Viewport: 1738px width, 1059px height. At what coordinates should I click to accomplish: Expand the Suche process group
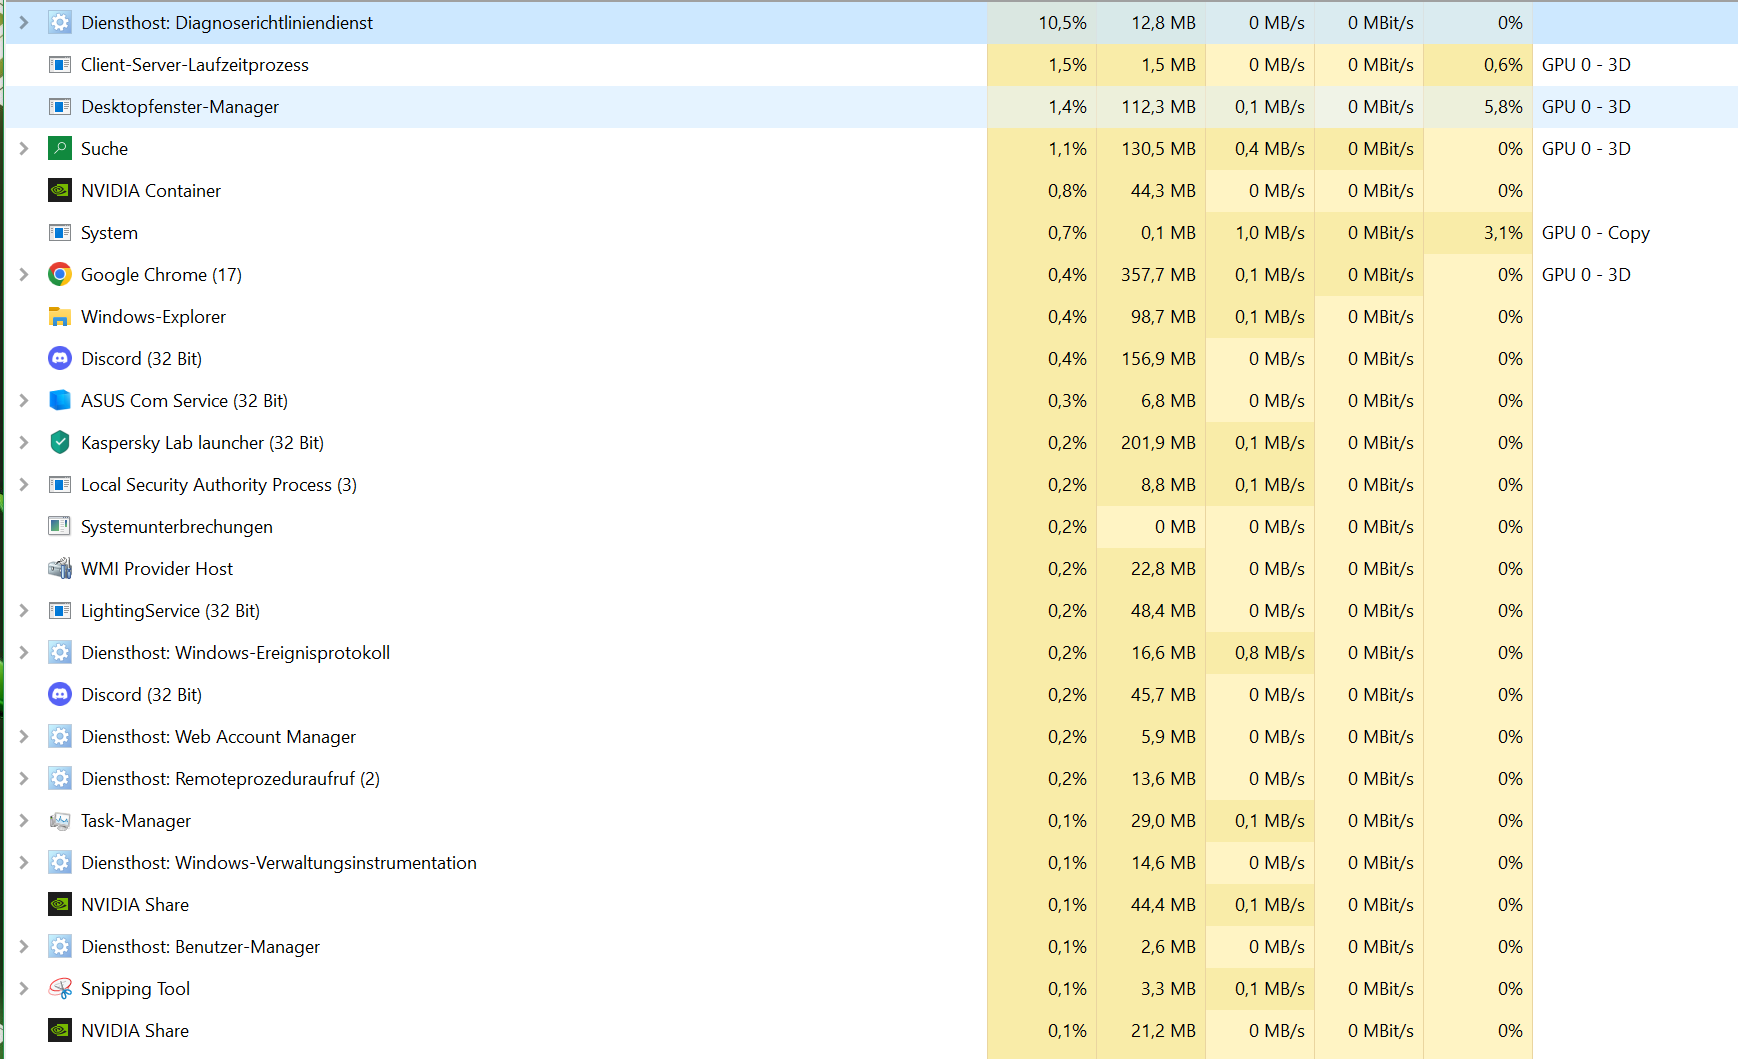(24, 148)
